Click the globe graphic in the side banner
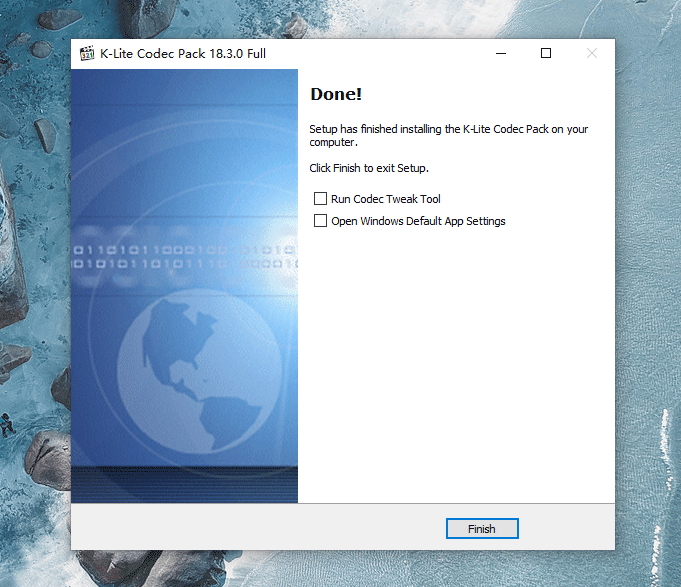The image size is (681, 587). (200, 372)
